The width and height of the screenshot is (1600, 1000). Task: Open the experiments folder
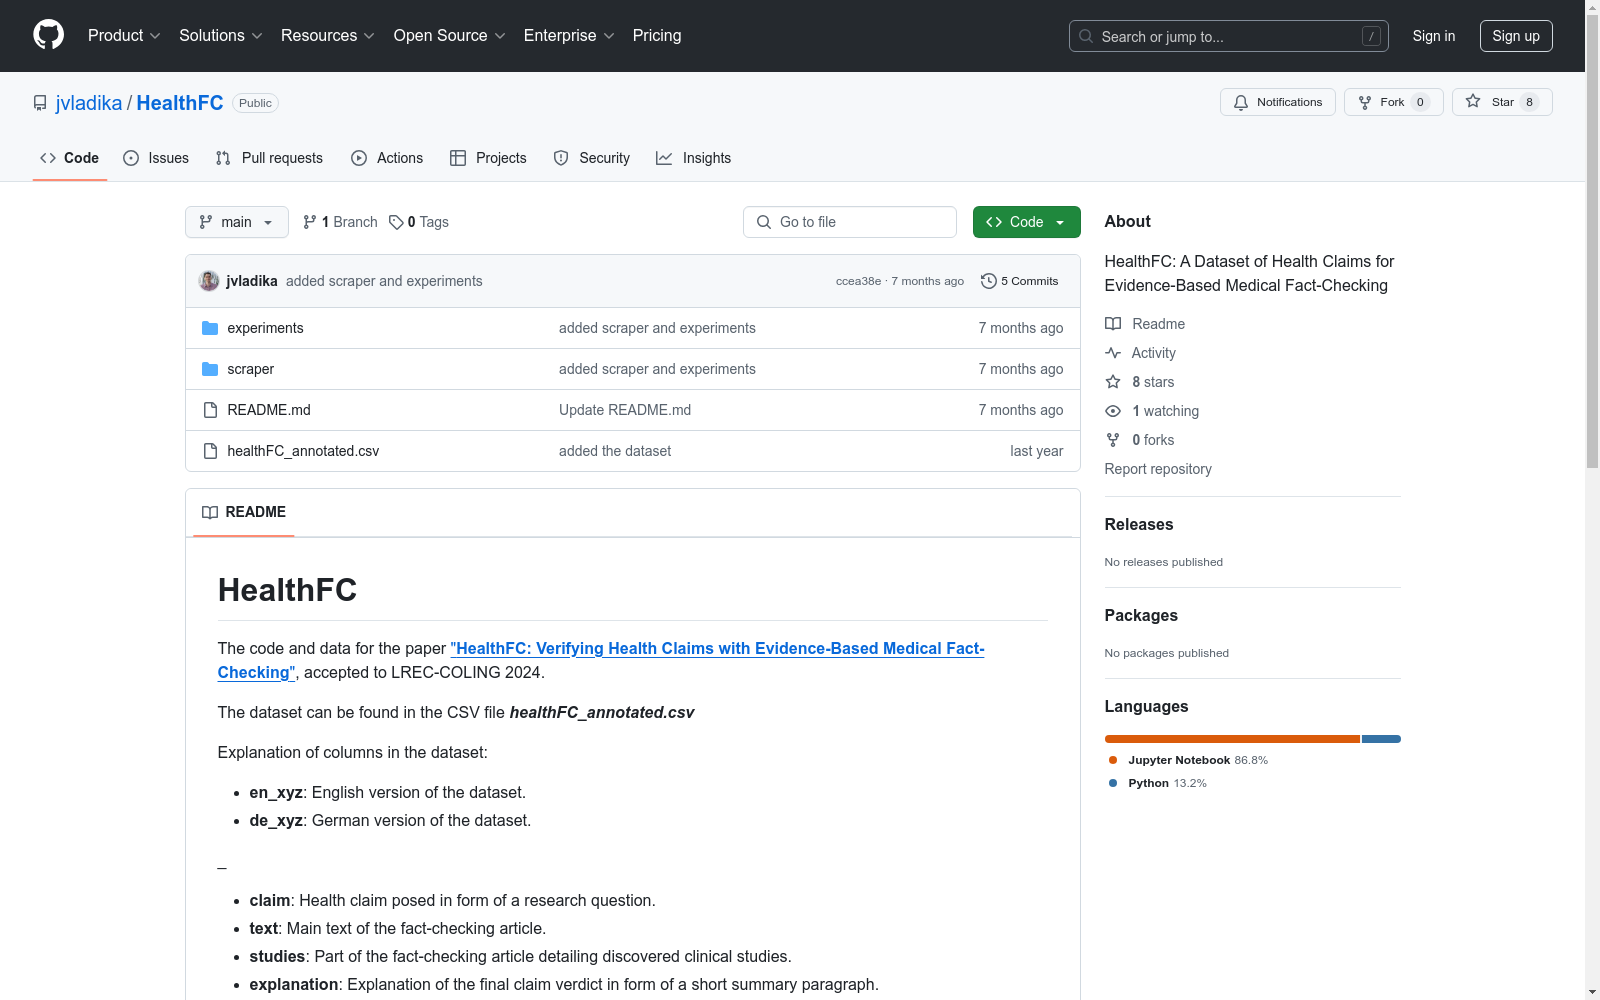tap(265, 328)
